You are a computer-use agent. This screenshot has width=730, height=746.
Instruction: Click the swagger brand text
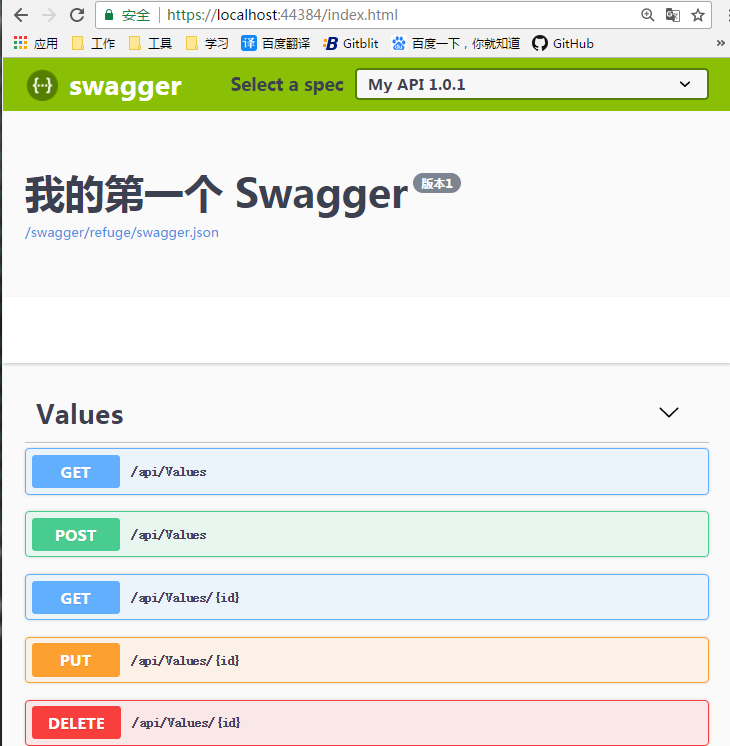click(125, 86)
